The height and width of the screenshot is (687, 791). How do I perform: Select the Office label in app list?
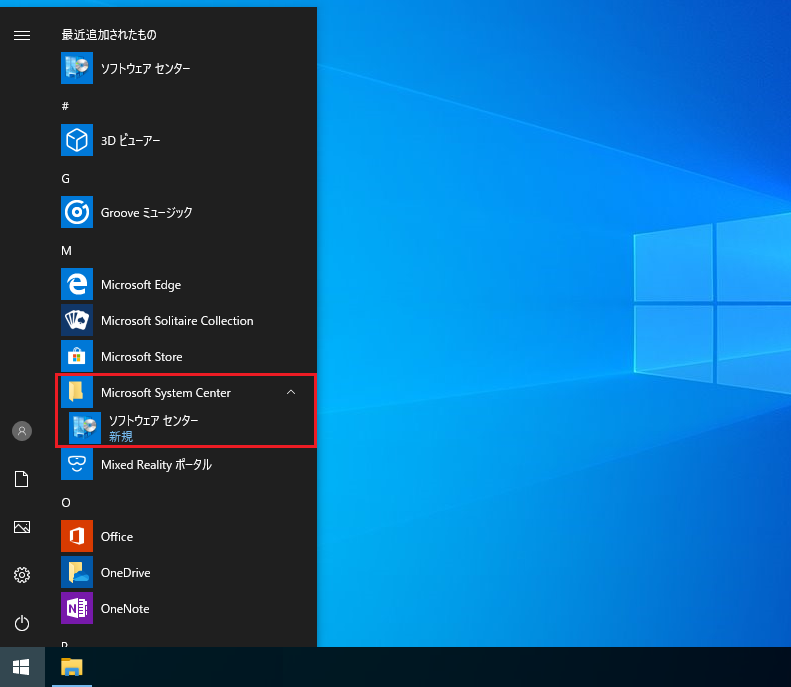117,537
